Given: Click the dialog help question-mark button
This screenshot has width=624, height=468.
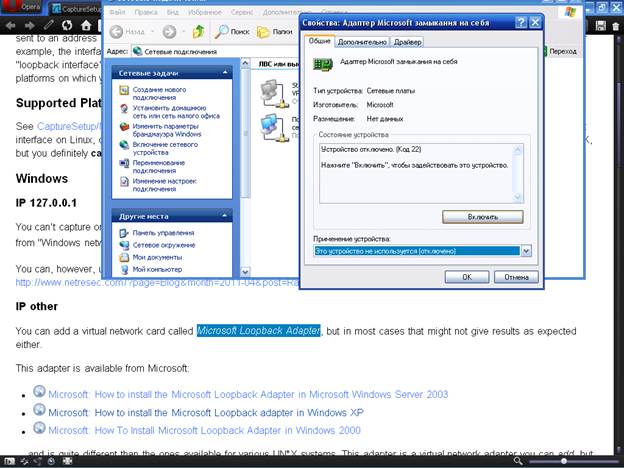Looking at the screenshot, I should pos(521,23).
